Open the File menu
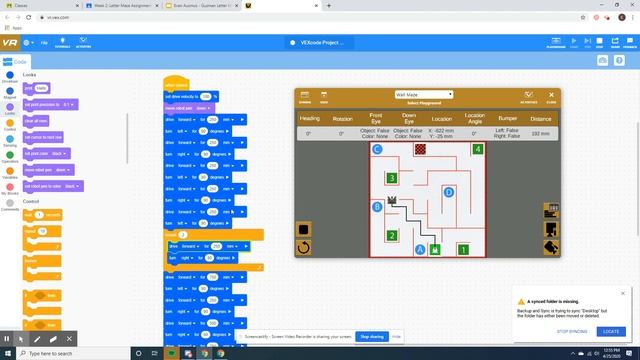Screen dimensions: 640x360 pyautogui.click(x=44, y=42)
